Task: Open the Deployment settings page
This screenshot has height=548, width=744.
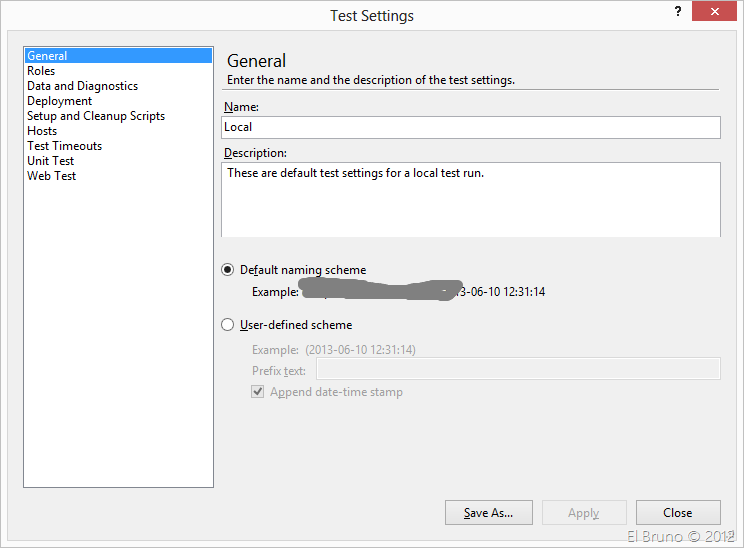Action: [x=59, y=101]
